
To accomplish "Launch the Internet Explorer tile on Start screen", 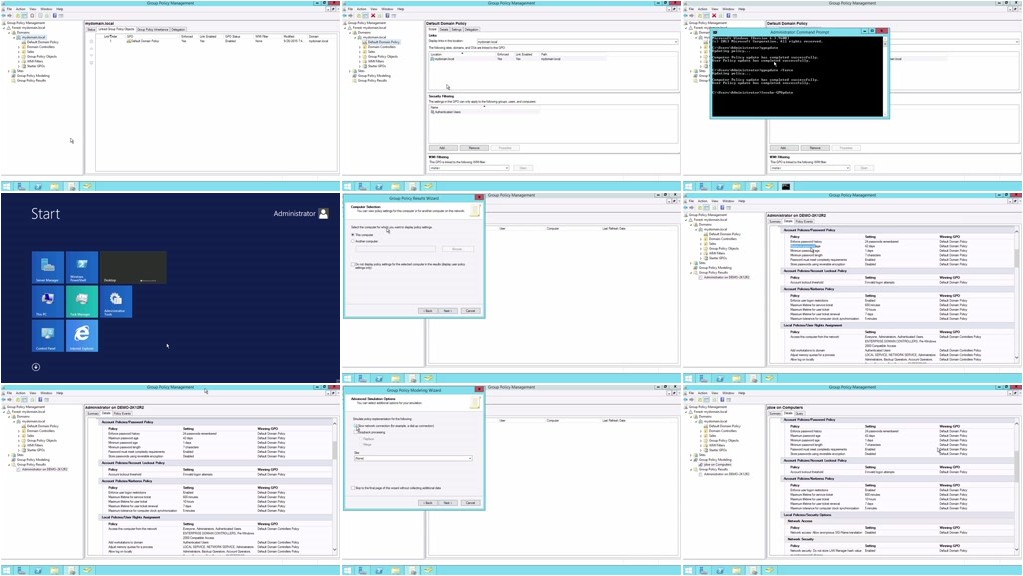I will [82, 335].
